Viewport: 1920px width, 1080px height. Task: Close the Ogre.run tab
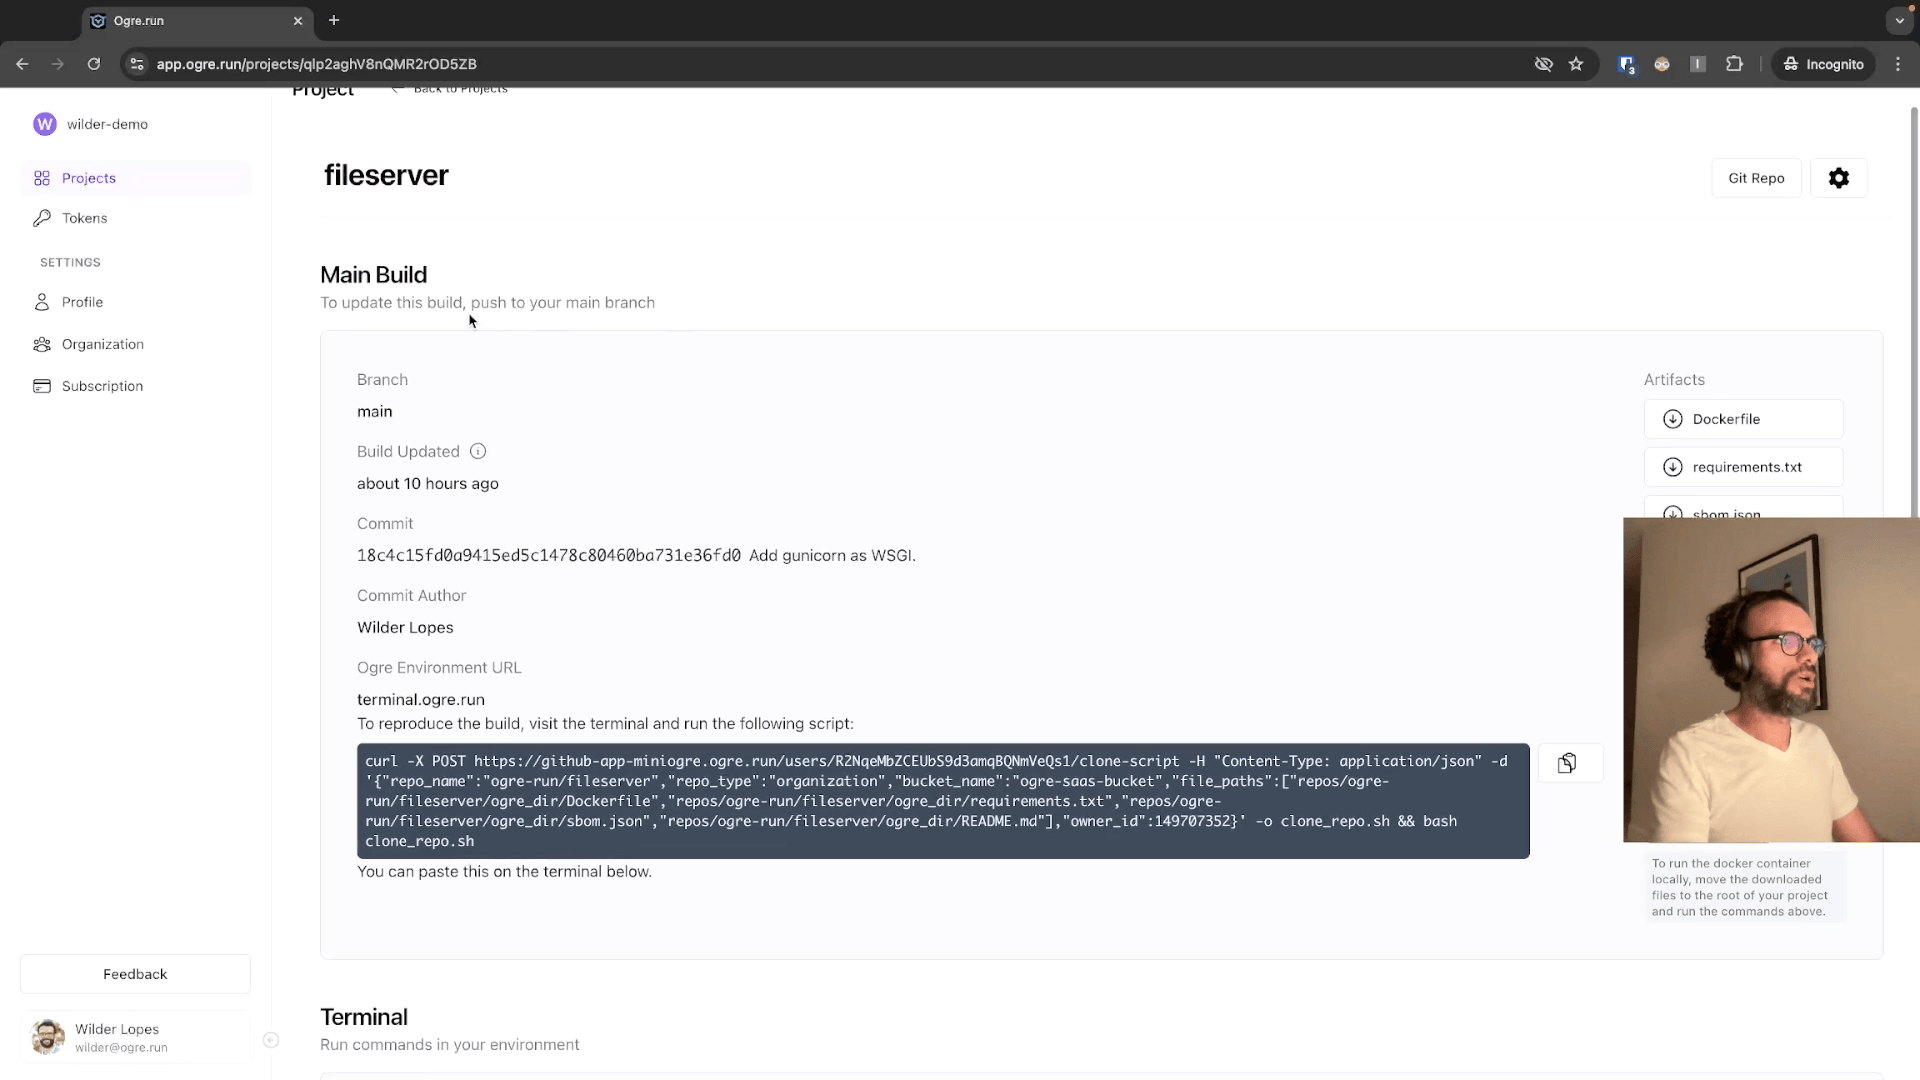[298, 21]
